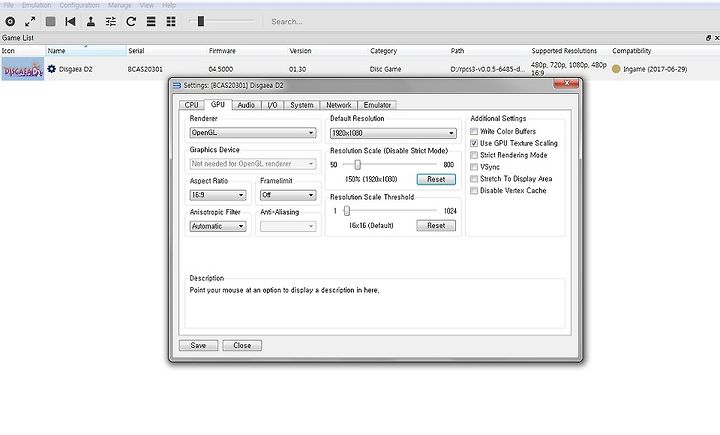
Task: Open the Aspect Ratio dropdown
Action: tap(218, 195)
